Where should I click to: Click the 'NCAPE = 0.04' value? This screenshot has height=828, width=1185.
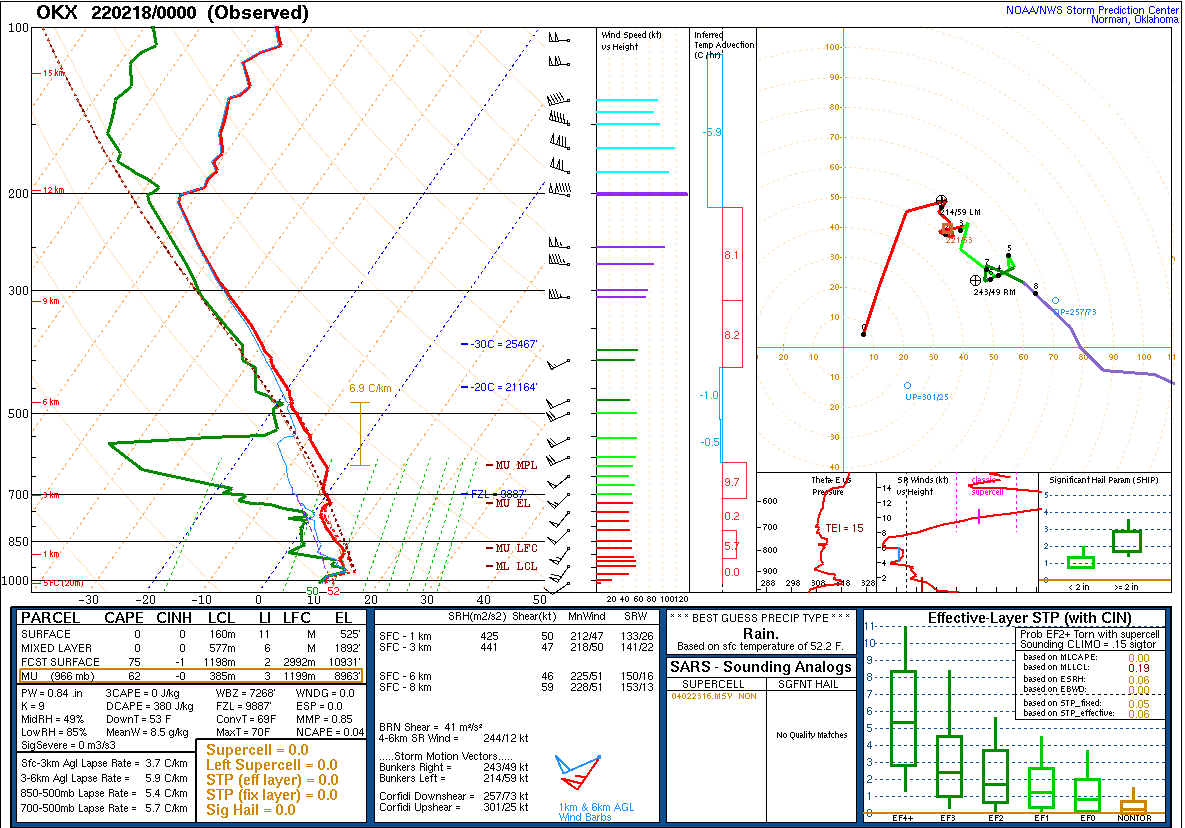330,732
